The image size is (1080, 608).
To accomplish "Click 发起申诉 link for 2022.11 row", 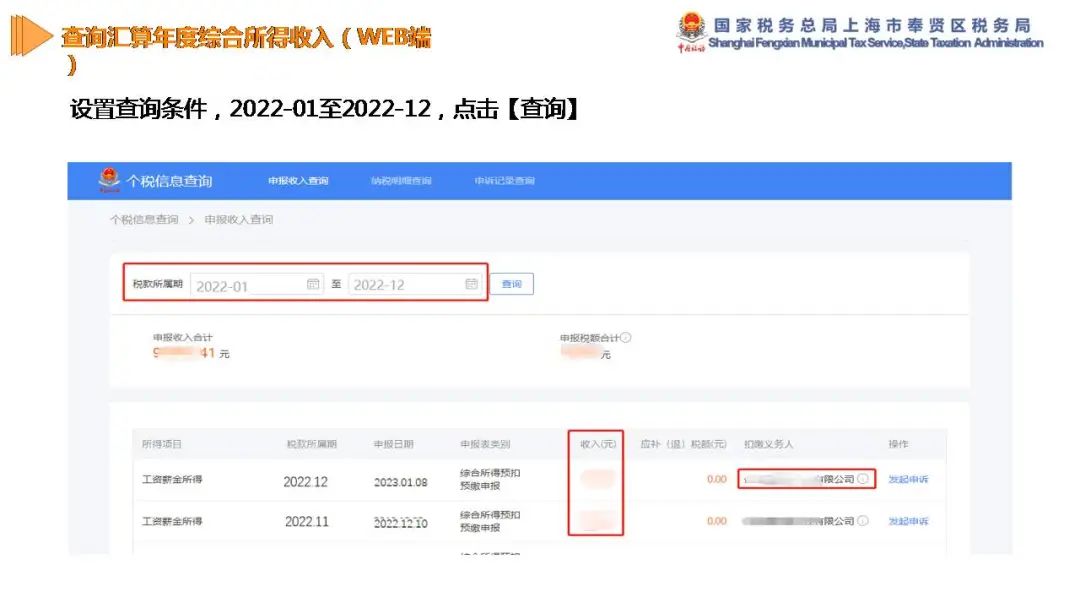I will tap(908, 521).
